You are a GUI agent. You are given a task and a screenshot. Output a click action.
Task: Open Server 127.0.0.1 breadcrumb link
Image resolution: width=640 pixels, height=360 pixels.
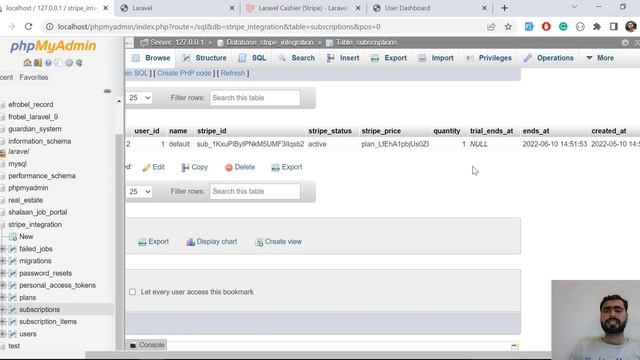[176, 42]
